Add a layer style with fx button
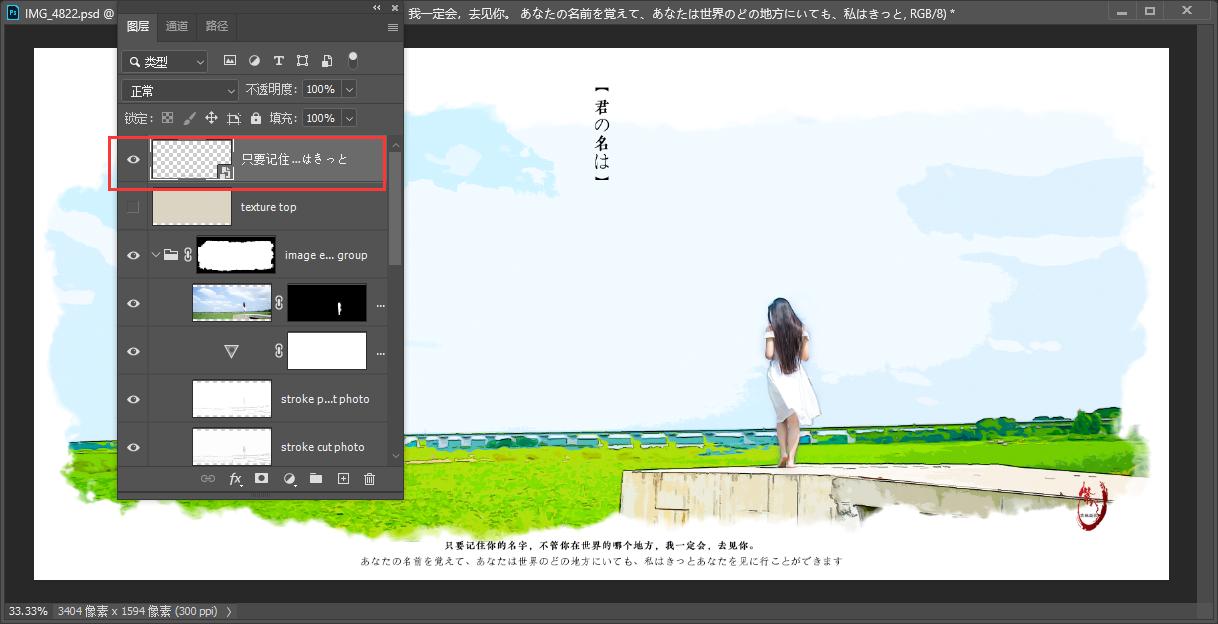 pos(236,479)
